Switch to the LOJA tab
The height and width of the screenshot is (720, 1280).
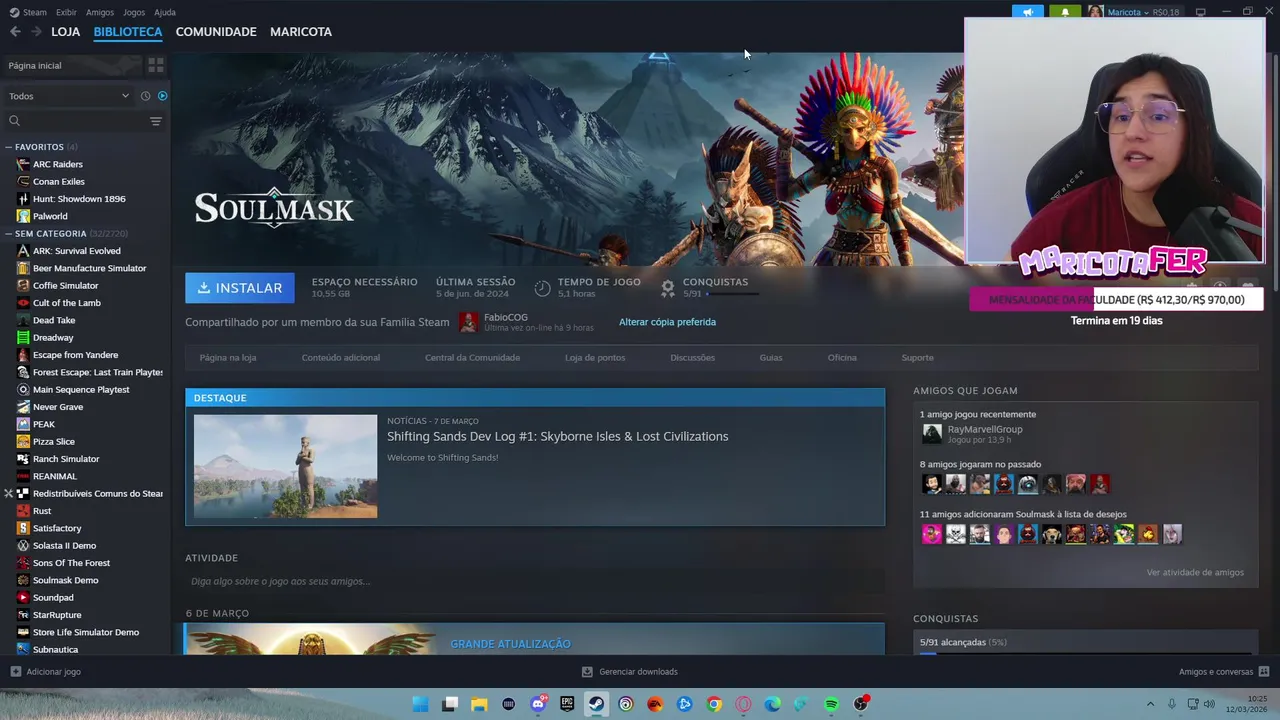tap(65, 32)
